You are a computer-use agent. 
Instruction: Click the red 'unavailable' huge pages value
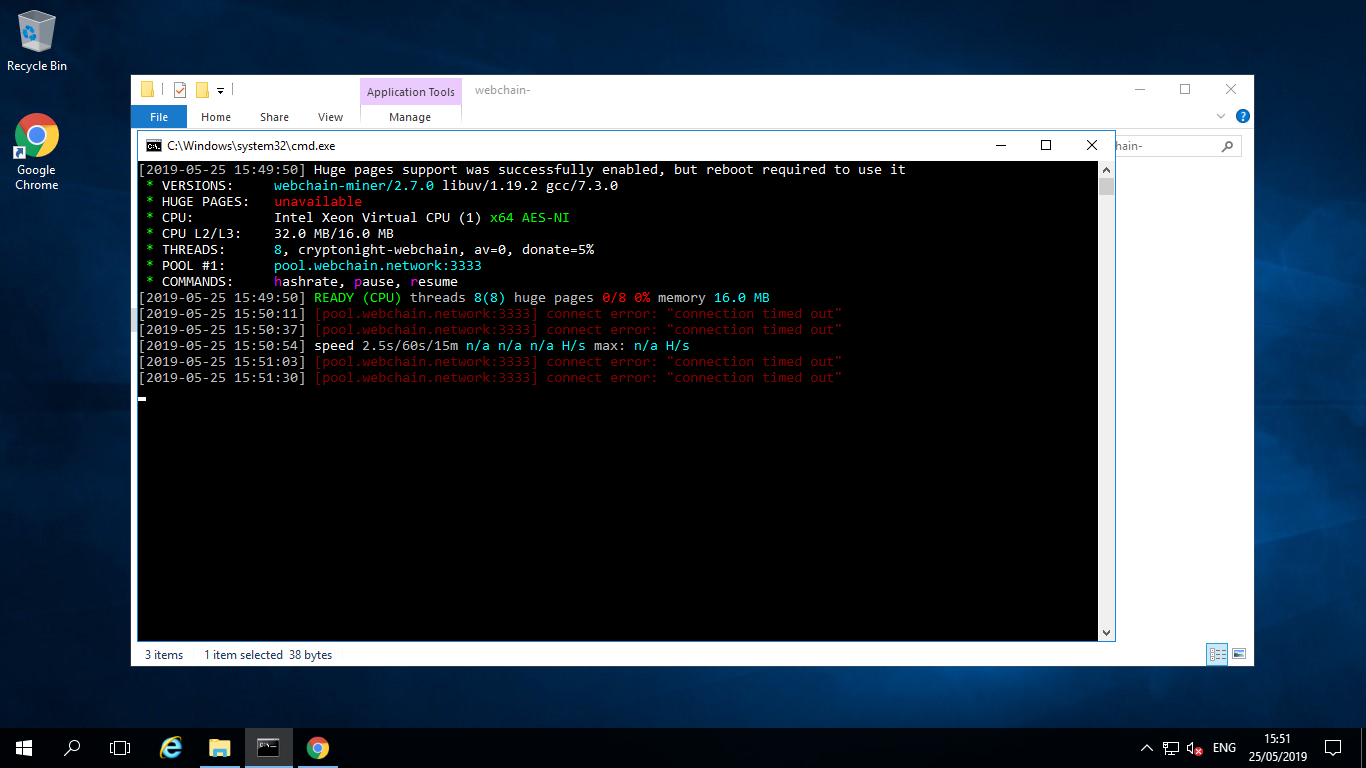pyautogui.click(x=318, y=202)
